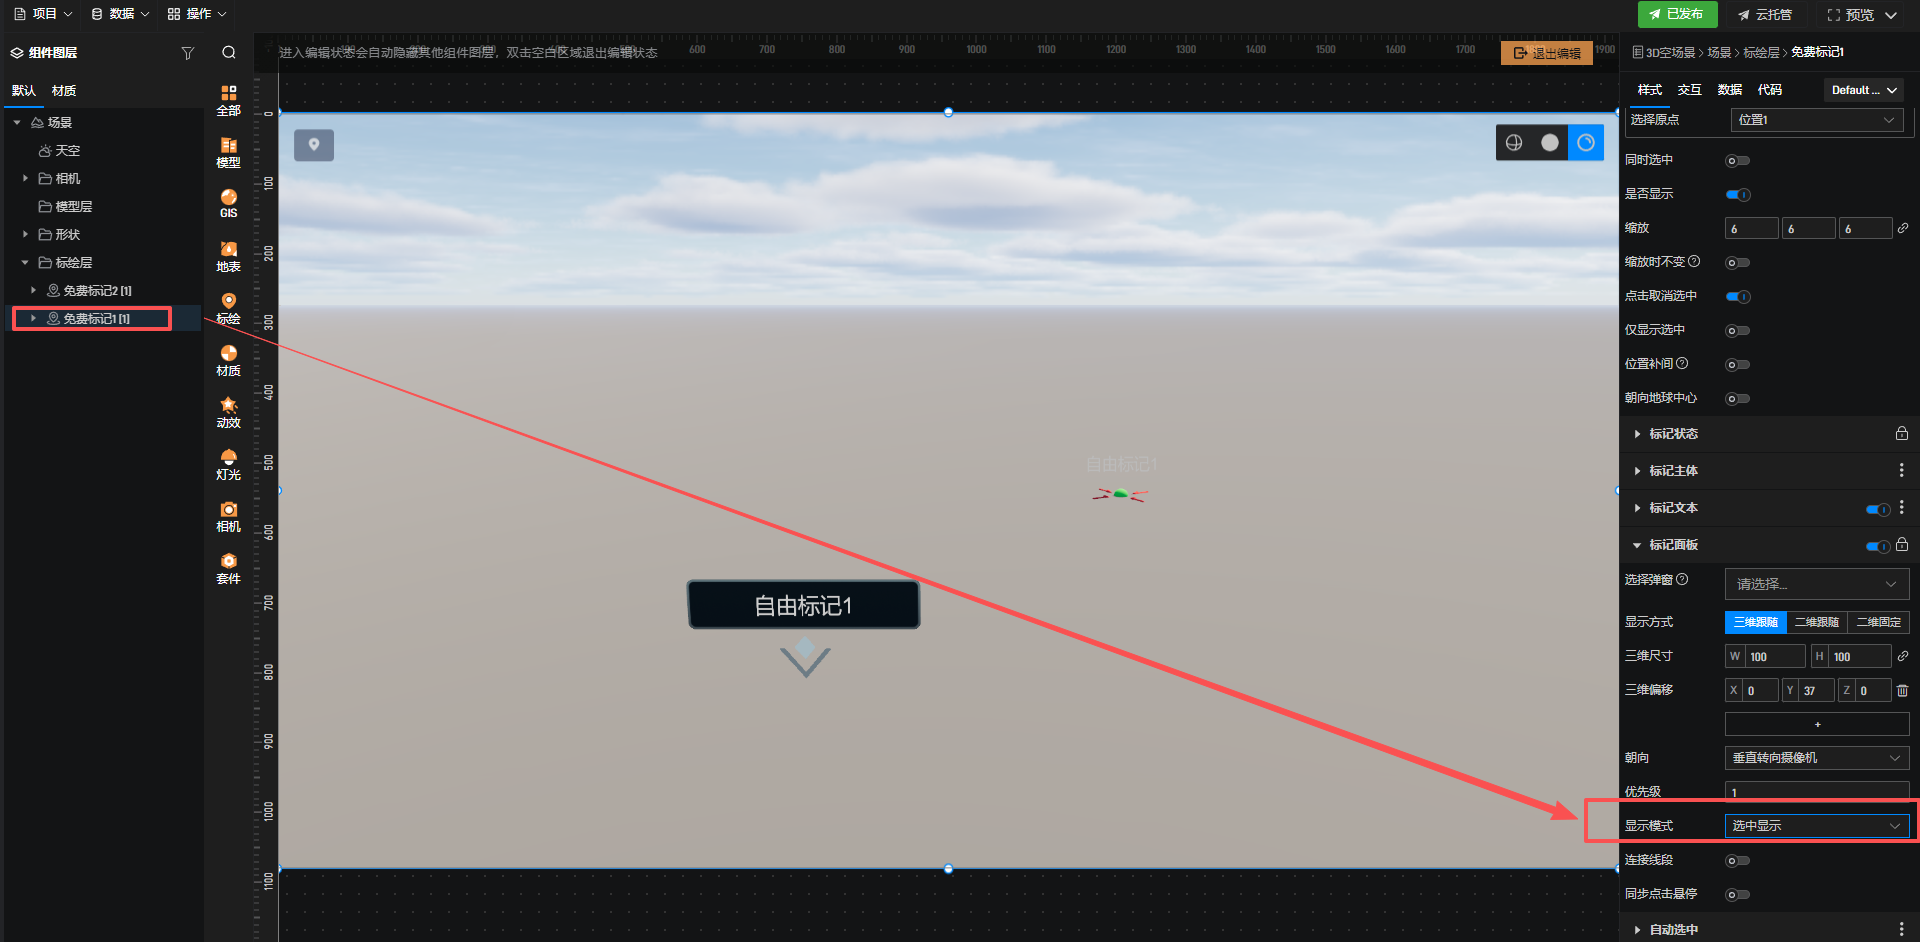
Task: Click the 退出编辑 button
Action: click(x=1546, y=53)
